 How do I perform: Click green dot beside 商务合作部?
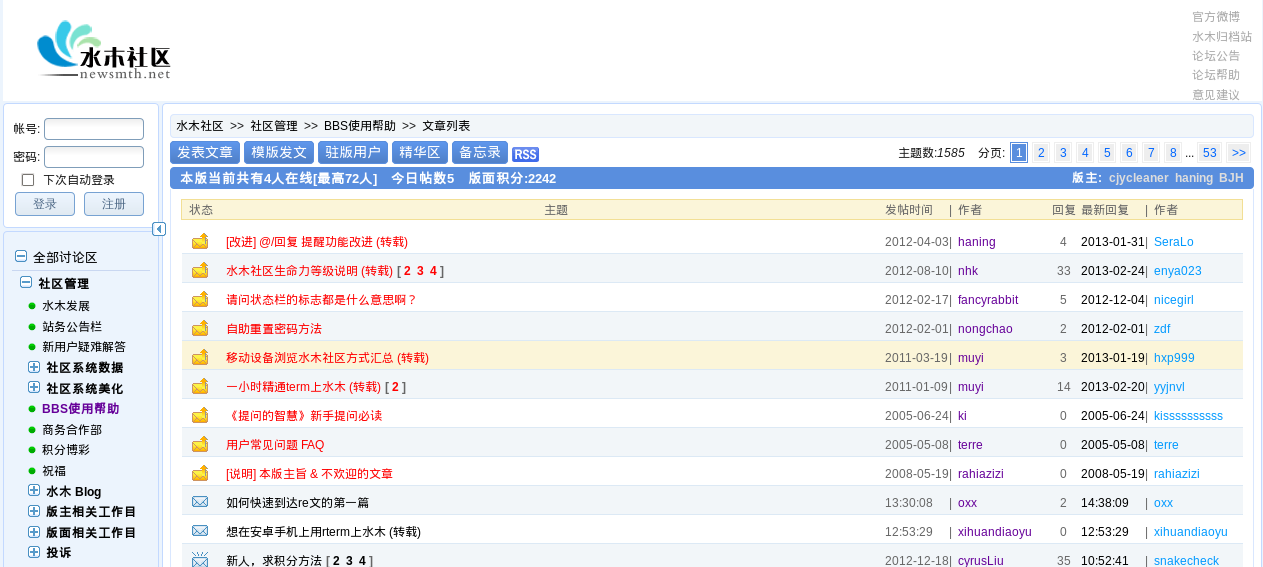pyautogui.click(x=32, y=429)
